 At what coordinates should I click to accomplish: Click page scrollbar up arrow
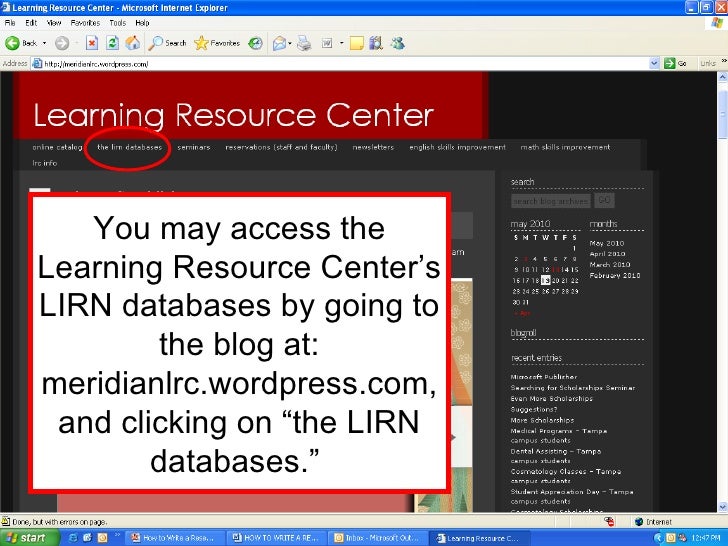(x=722, y=77)
